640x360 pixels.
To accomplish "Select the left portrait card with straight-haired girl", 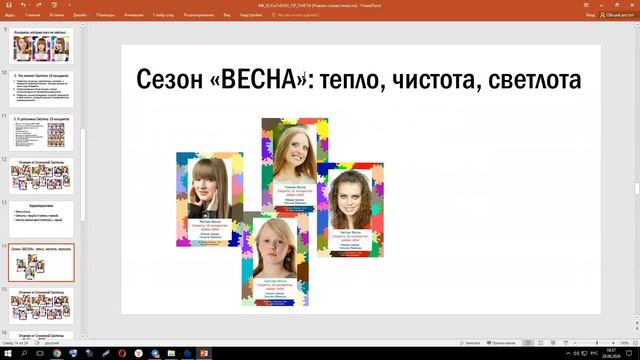I will point(209,200).
